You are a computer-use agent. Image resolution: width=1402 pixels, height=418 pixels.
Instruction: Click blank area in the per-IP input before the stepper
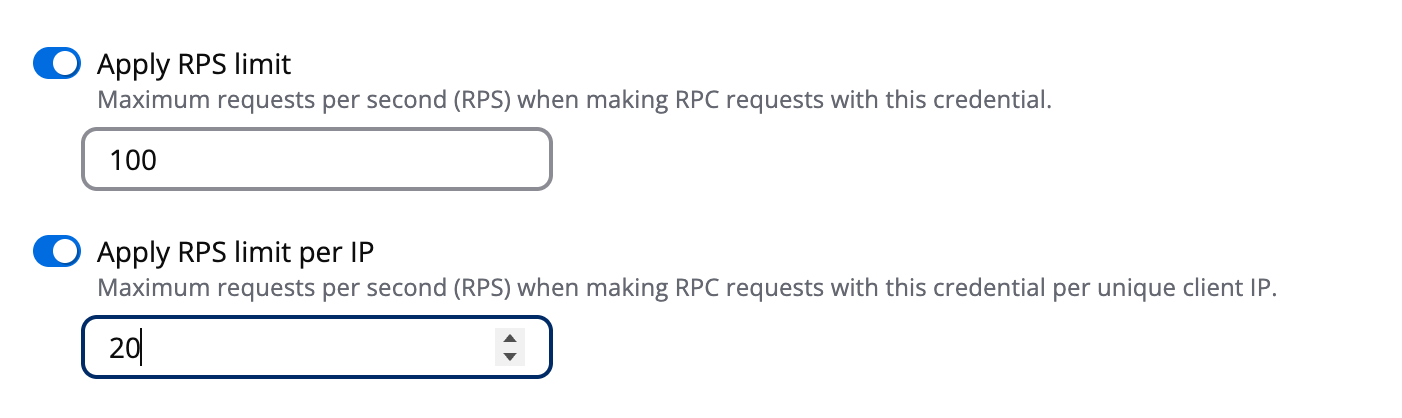[350, 347]
